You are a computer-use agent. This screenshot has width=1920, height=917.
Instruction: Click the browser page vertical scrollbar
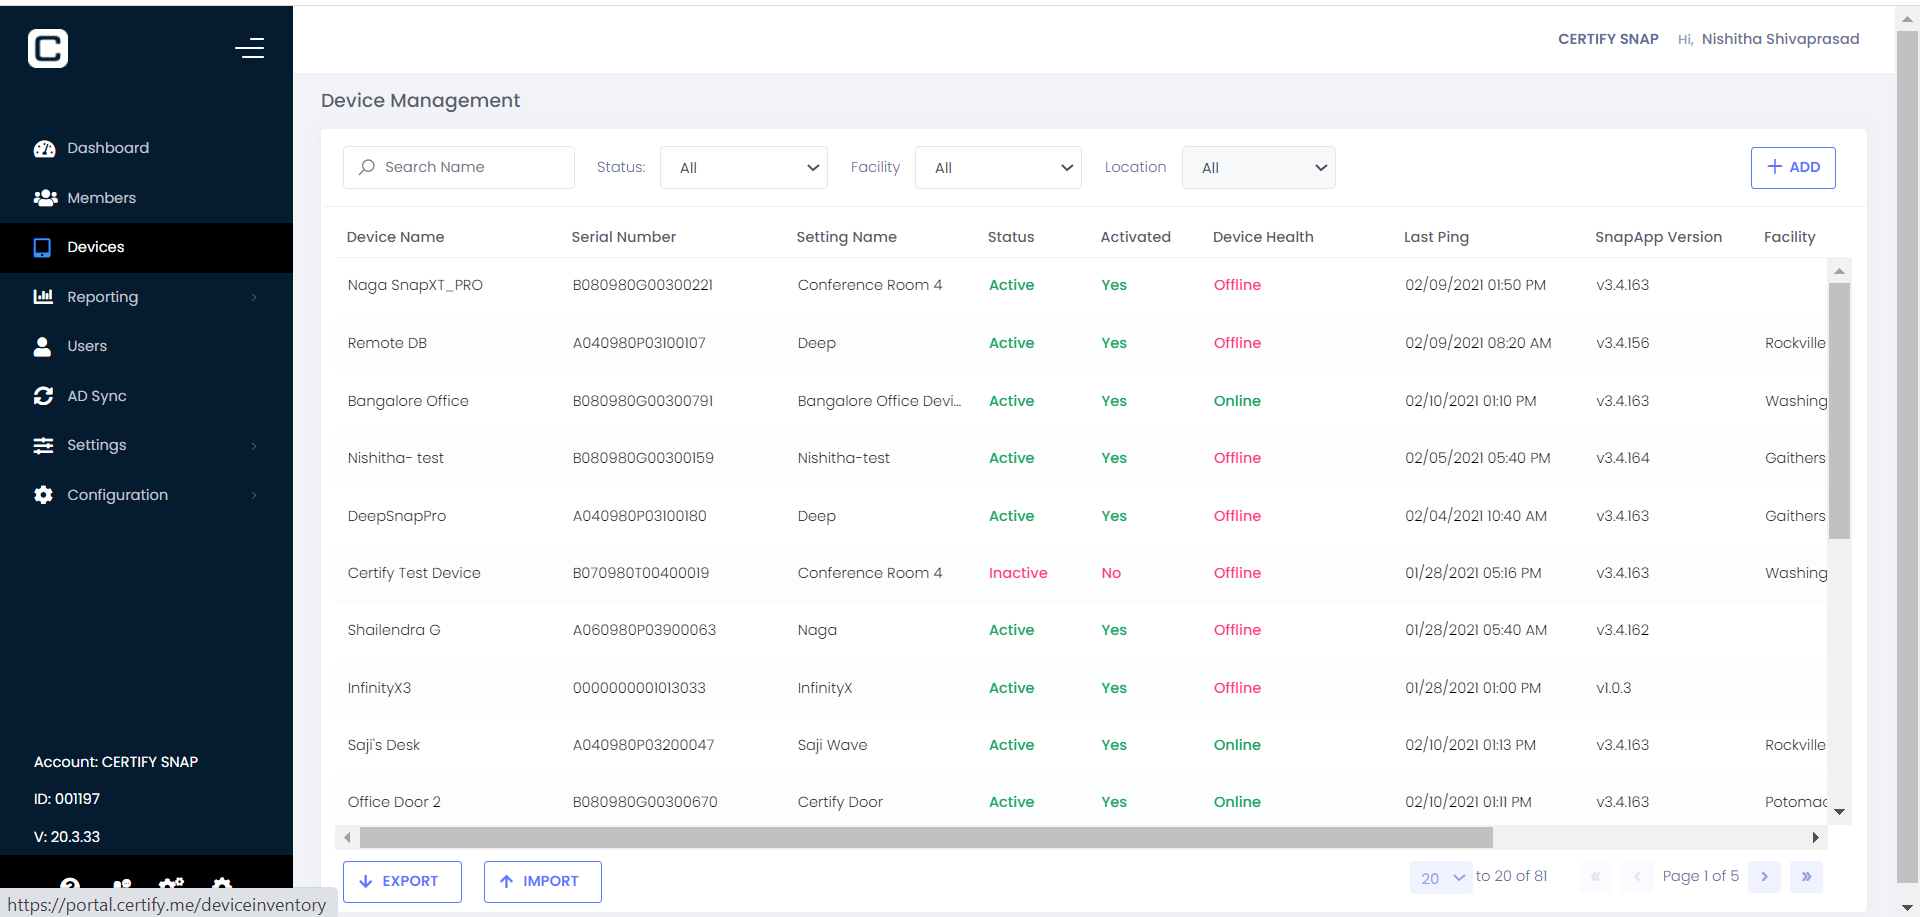click(1907, 457)
